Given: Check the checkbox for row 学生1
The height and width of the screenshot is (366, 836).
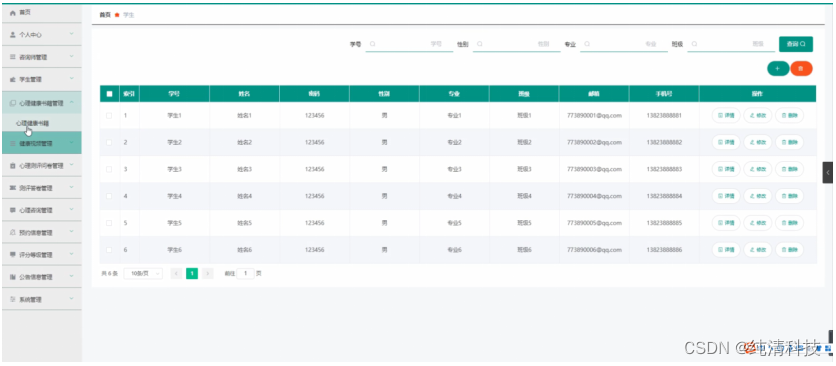Looking at the screenshot, I should tap(109, 115).
